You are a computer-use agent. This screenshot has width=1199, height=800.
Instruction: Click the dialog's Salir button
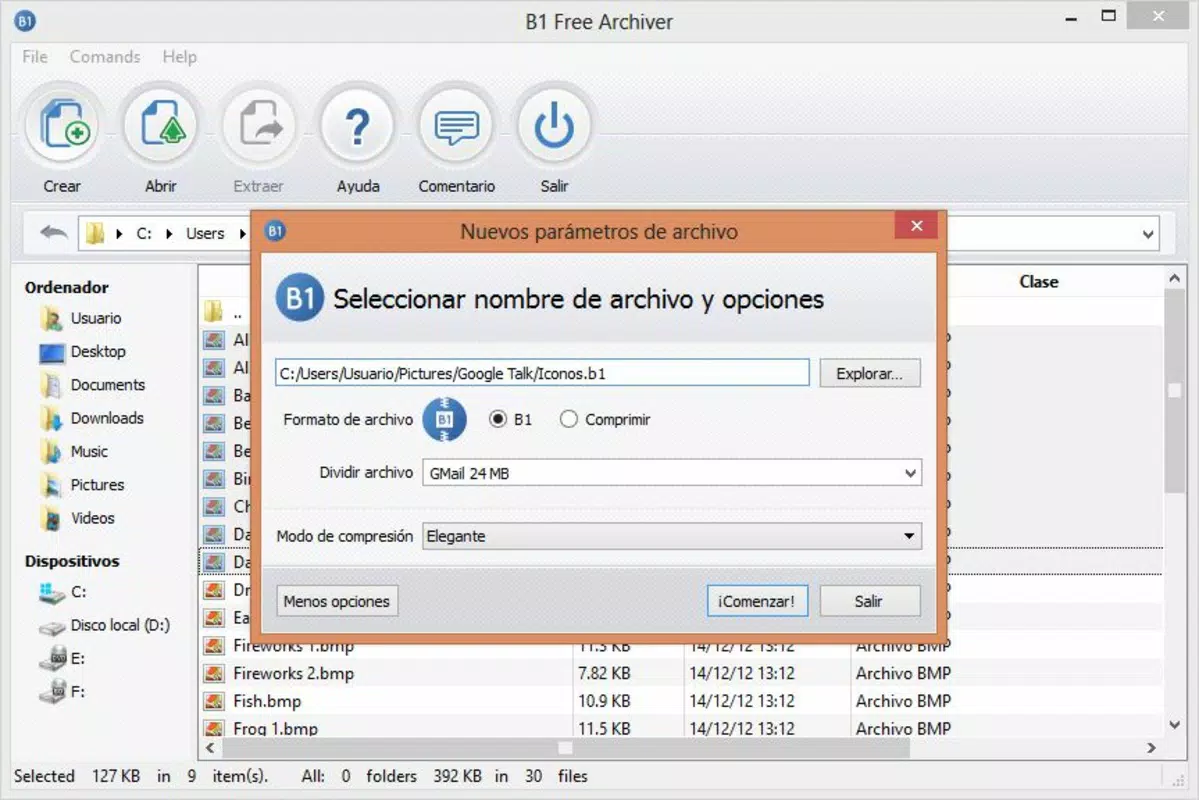tap(869, 601)
